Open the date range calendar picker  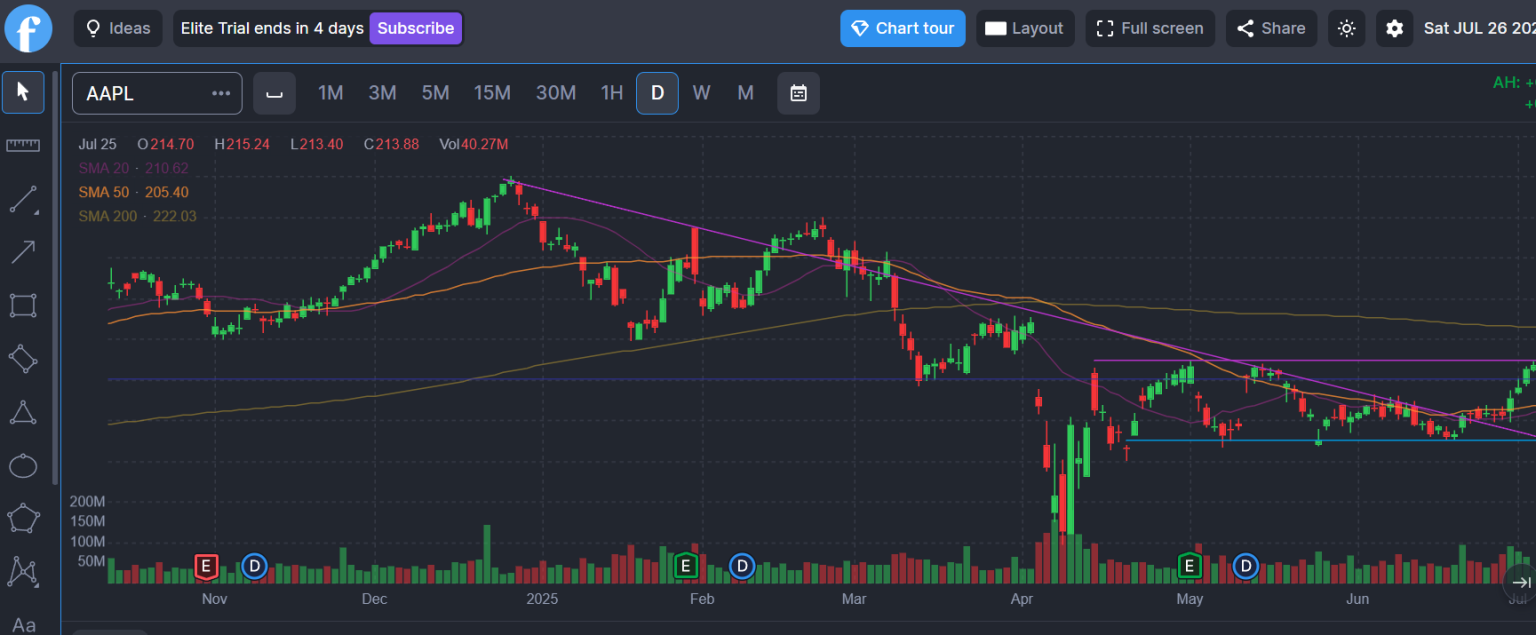click(x=798, y=93)
